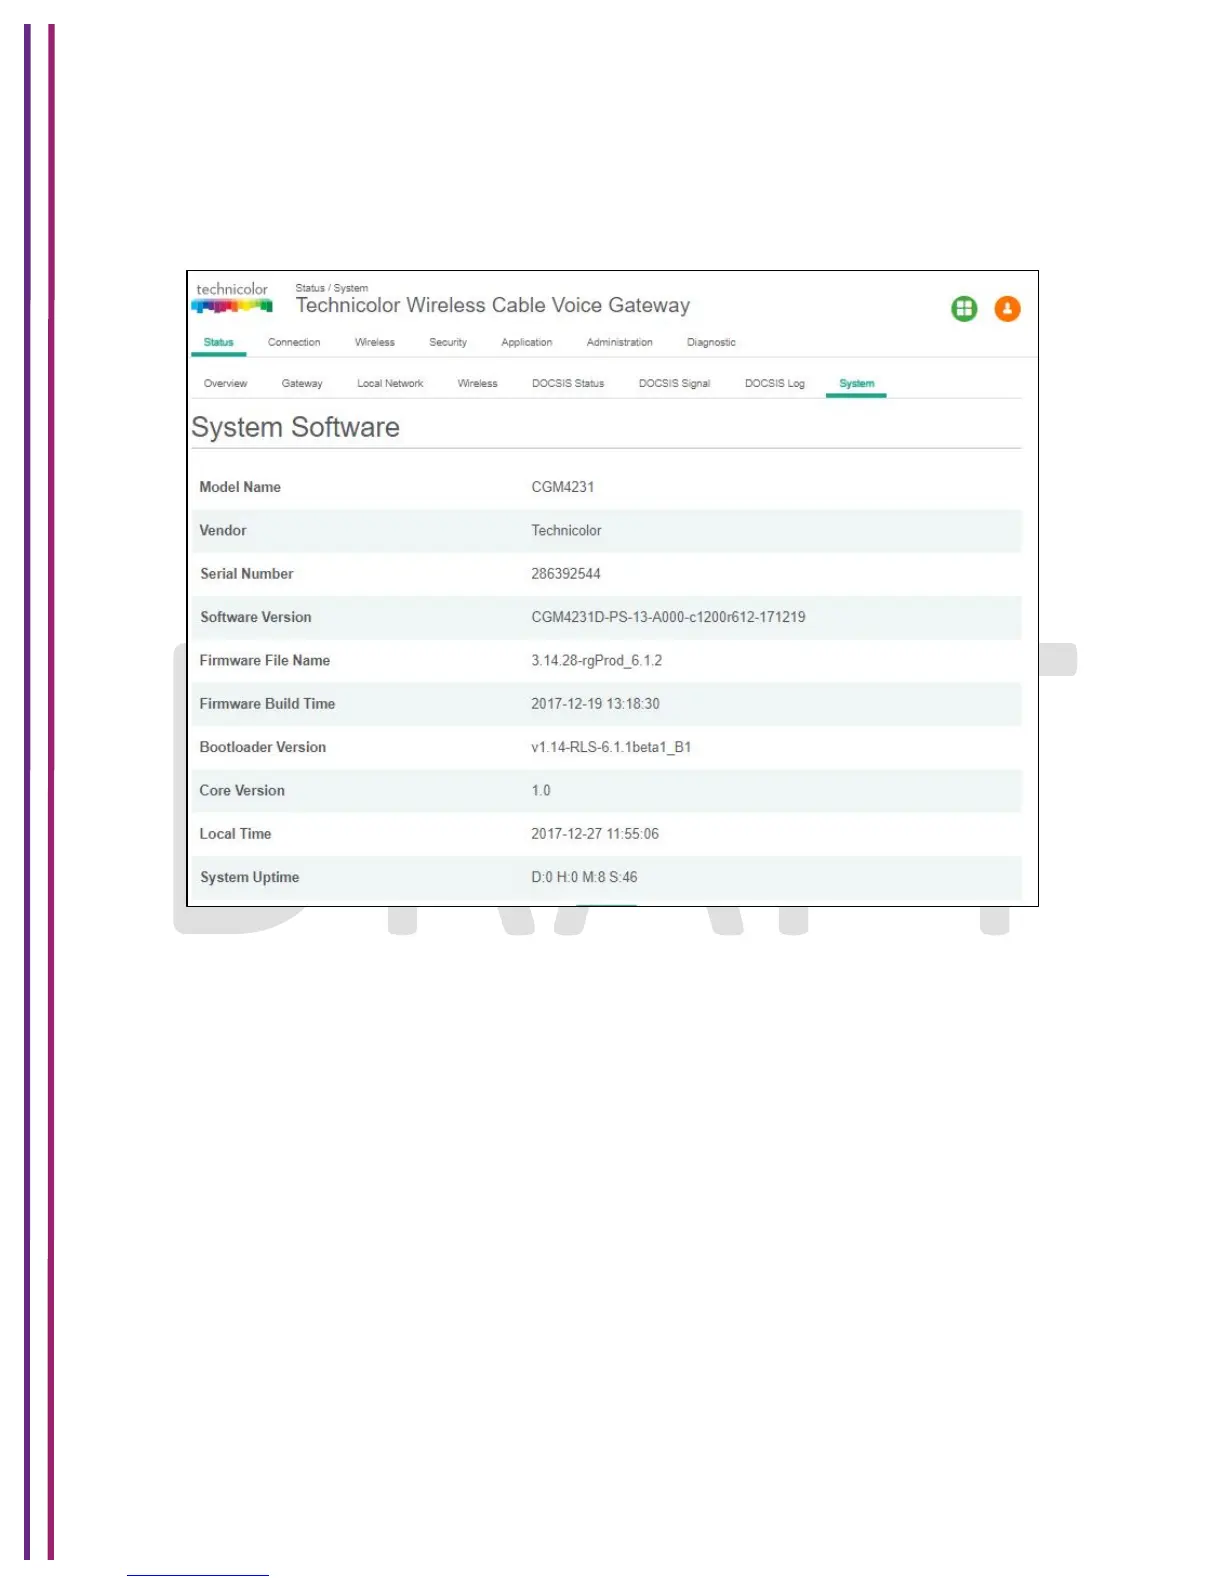
Task: Click the Firmware Build Time label
Action: pyautogui.click(x=267, y=703)
